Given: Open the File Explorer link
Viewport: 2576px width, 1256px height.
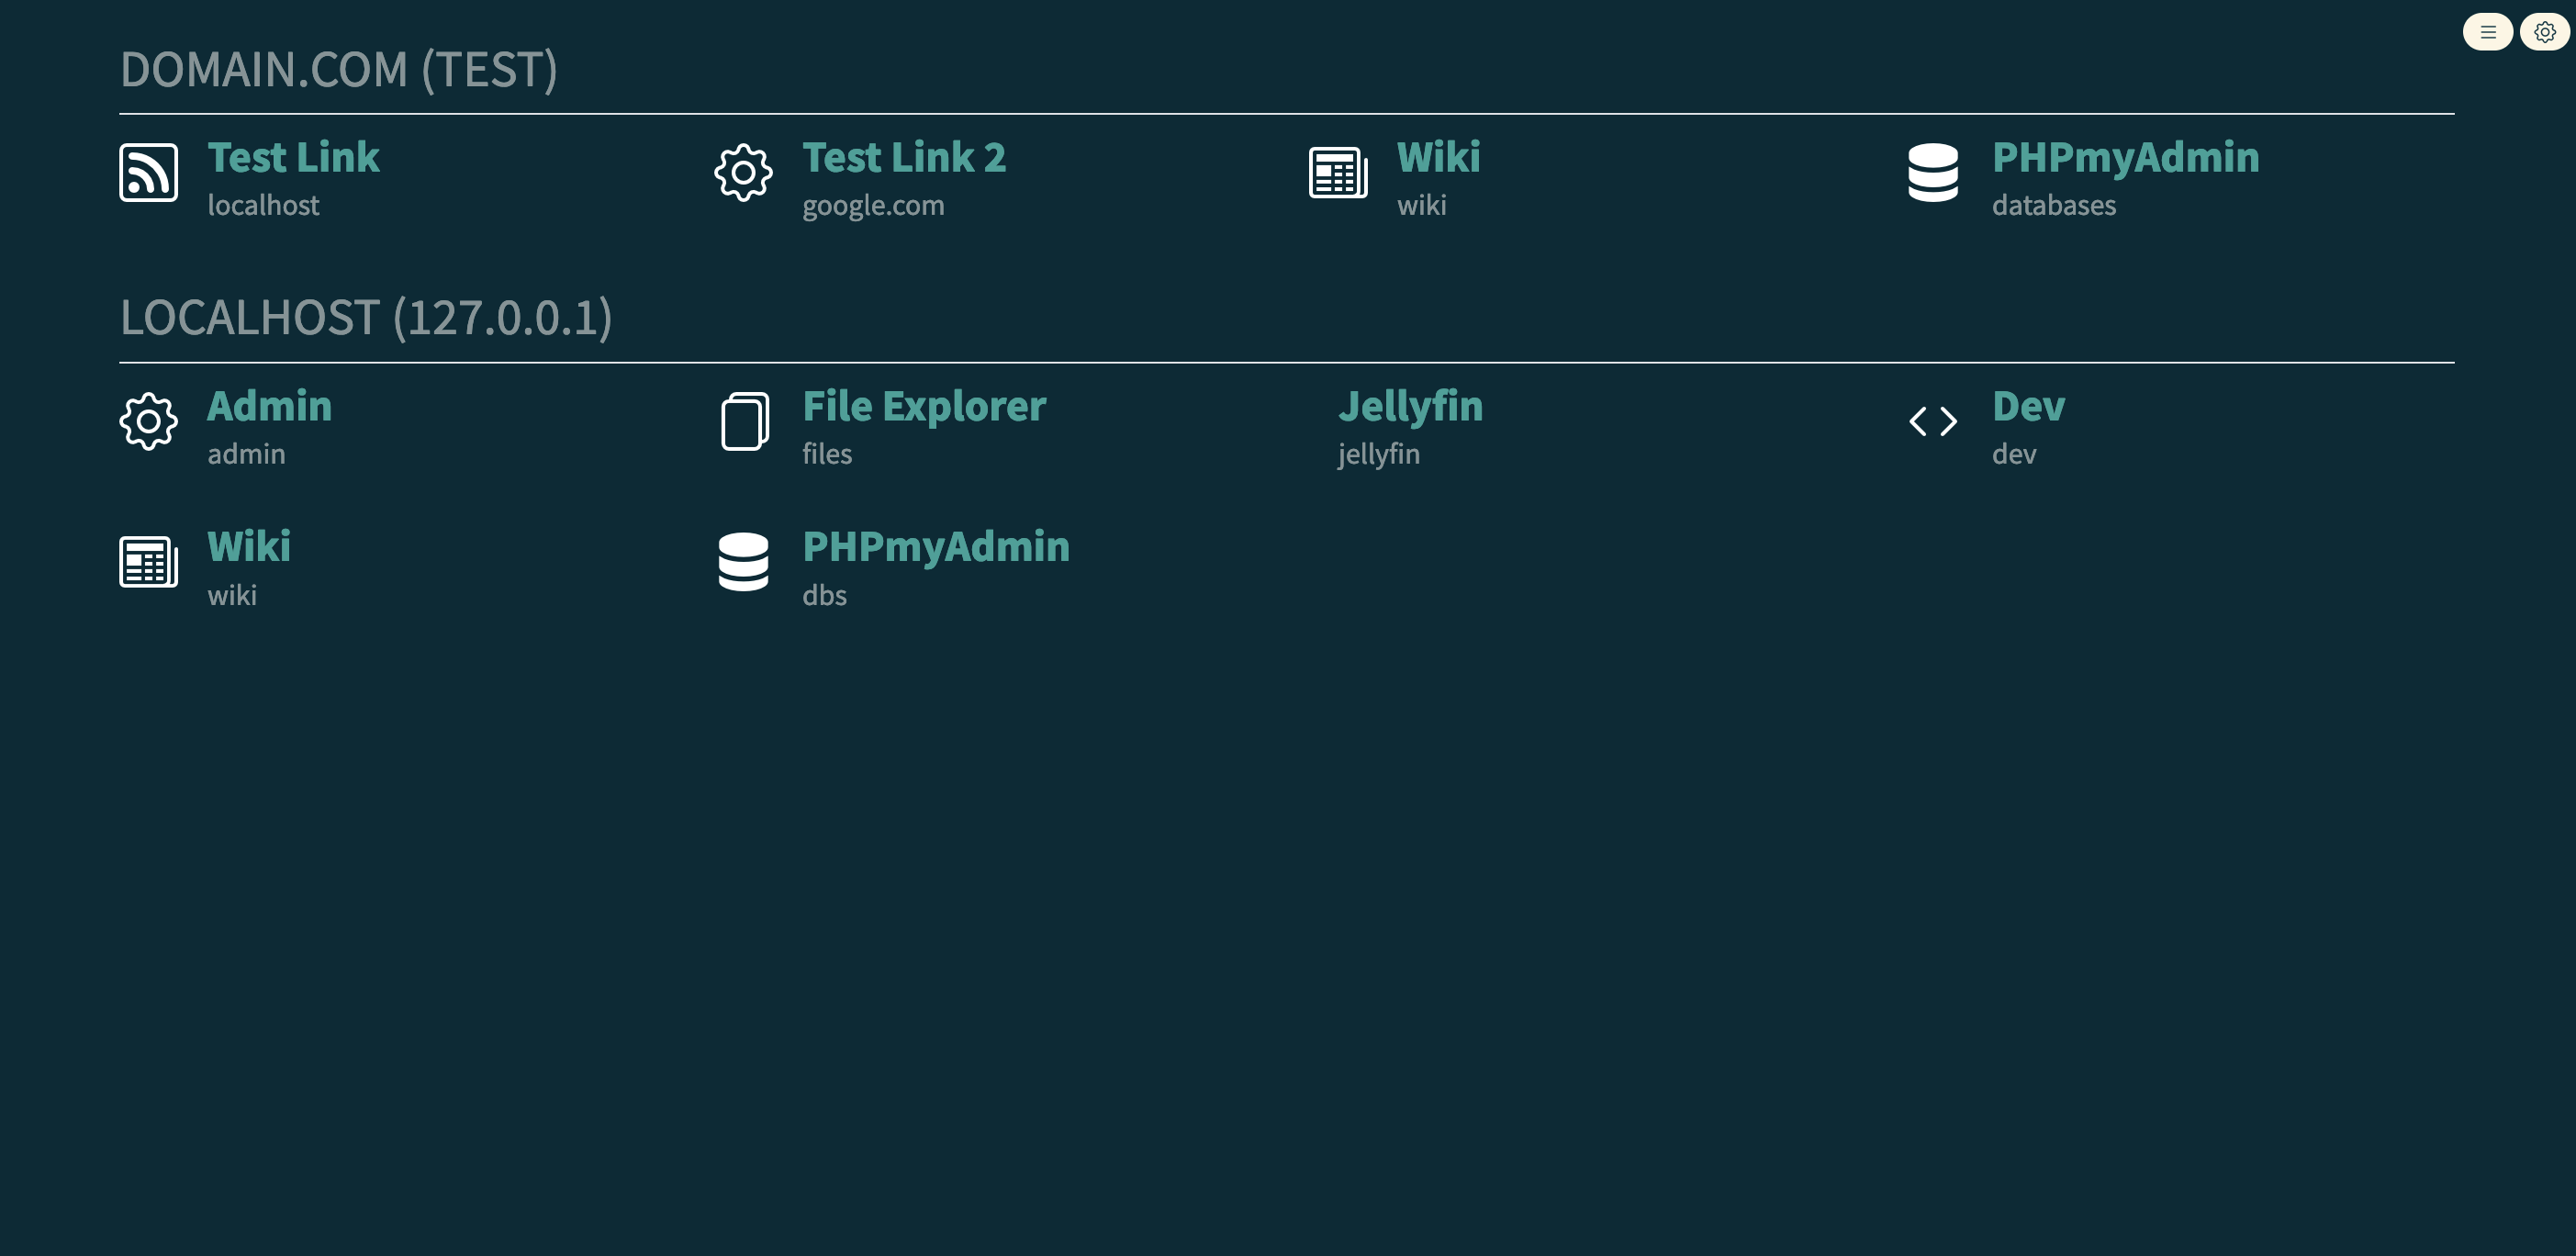Looking at the screenshot, I should pos(924,406).
